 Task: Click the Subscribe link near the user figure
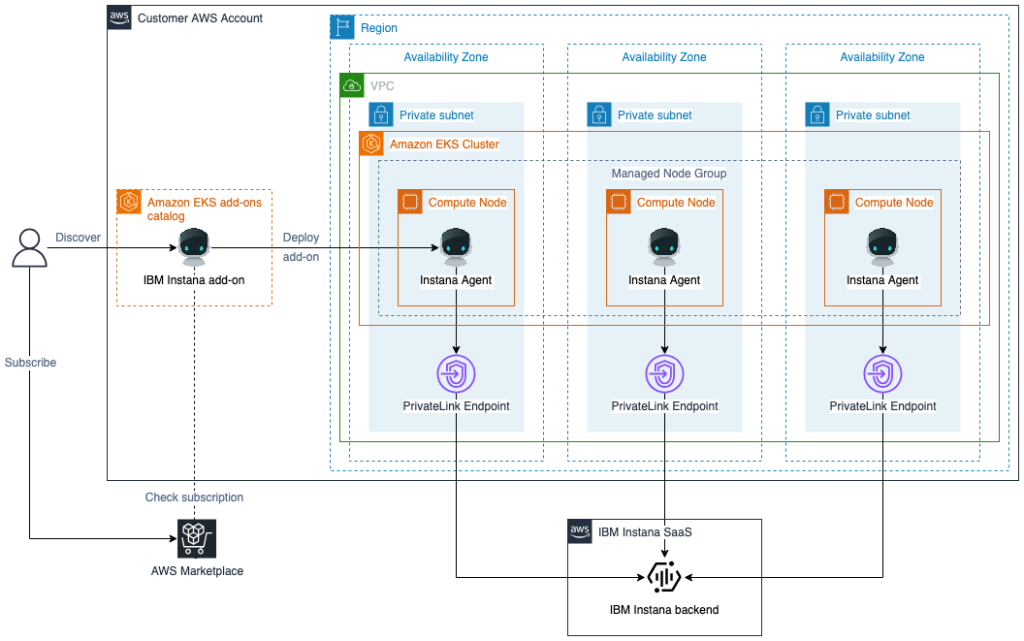[30, 362]
